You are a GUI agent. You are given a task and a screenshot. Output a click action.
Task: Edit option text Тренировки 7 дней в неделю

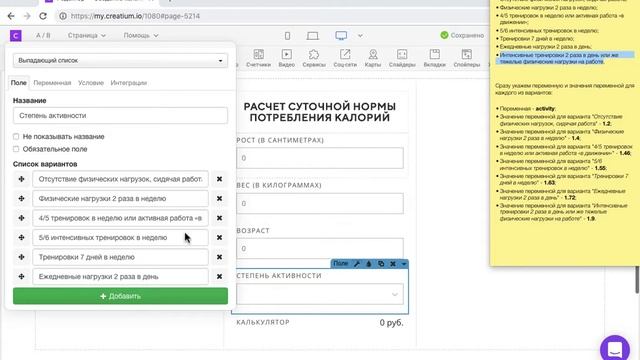[x=120, y=257]
